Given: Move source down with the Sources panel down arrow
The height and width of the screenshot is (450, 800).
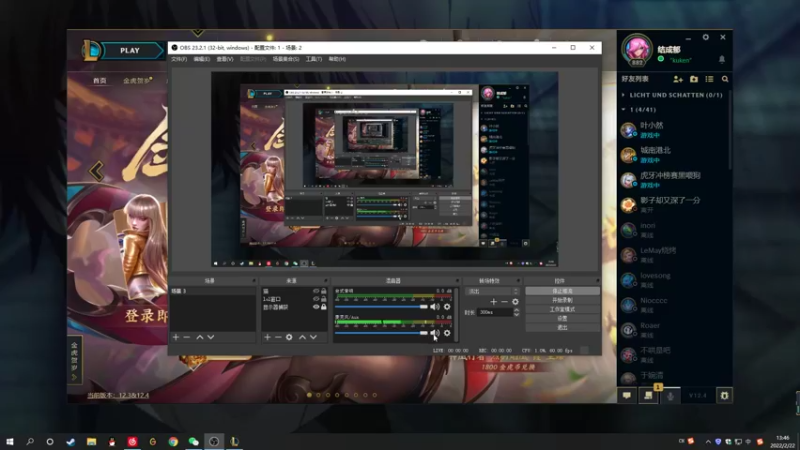Looking at the screenshot, I should [x=313, y=337].
